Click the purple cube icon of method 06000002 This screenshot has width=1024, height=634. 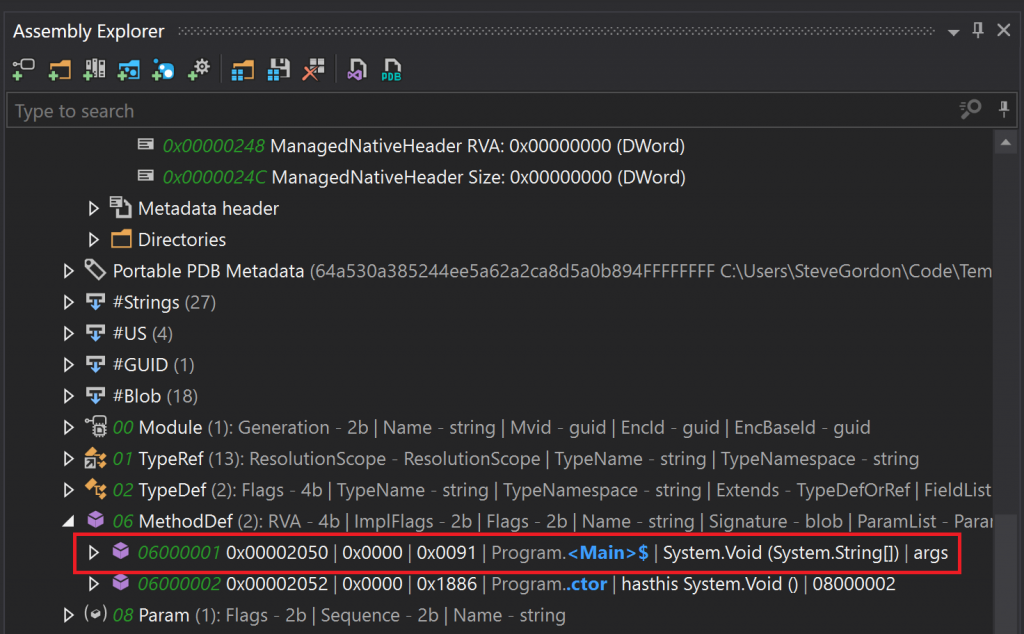click(121, 582)
